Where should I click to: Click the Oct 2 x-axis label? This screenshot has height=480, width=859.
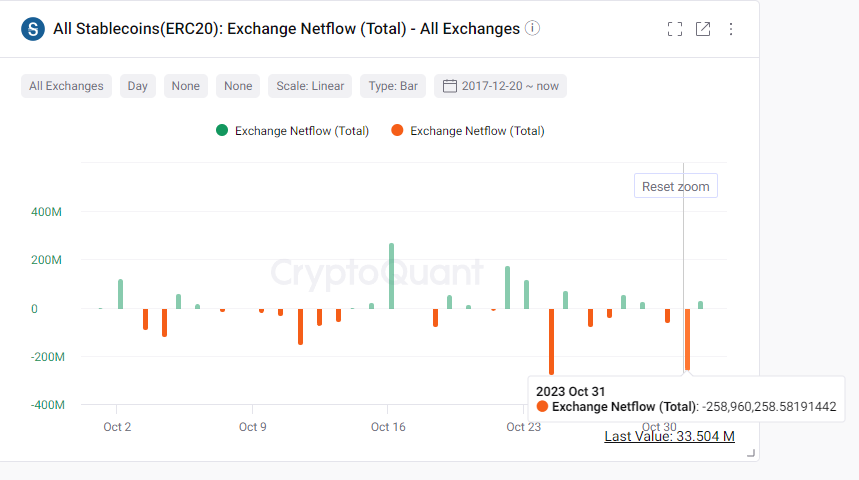117,427
